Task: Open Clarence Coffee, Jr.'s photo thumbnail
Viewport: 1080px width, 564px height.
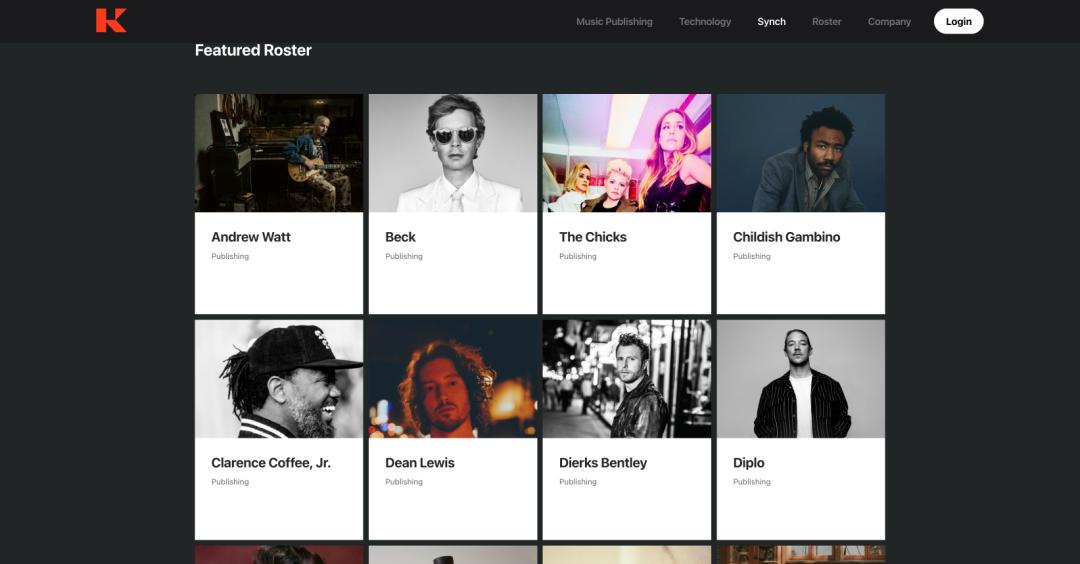Action: coord(279,379)
